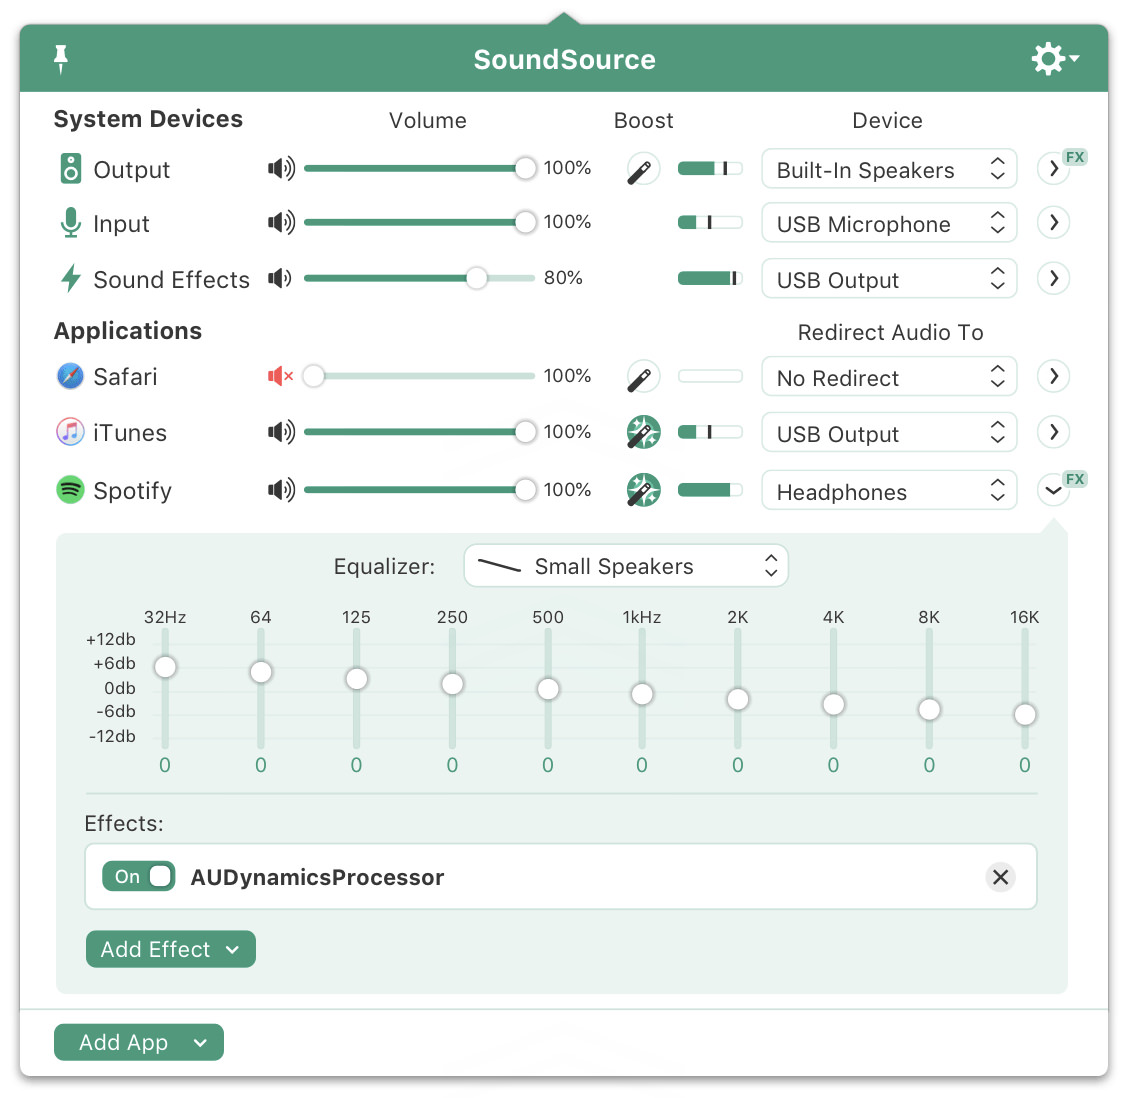The height and width of the screenshot is (1098, 1126).
Task: Click the Spotify volume slider handle
Action: click(x=525, y=490)
